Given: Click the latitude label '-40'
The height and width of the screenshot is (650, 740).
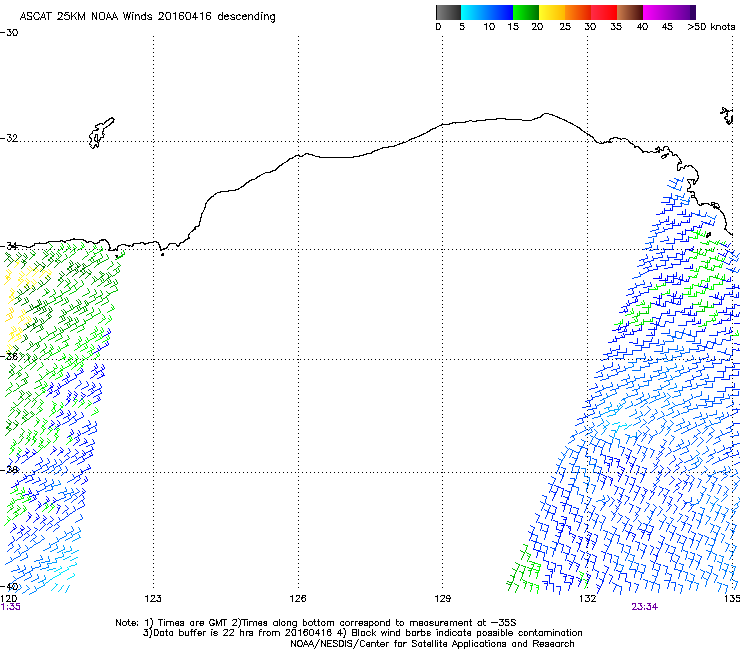Looking at the screenshot, I should coord(9,587).
